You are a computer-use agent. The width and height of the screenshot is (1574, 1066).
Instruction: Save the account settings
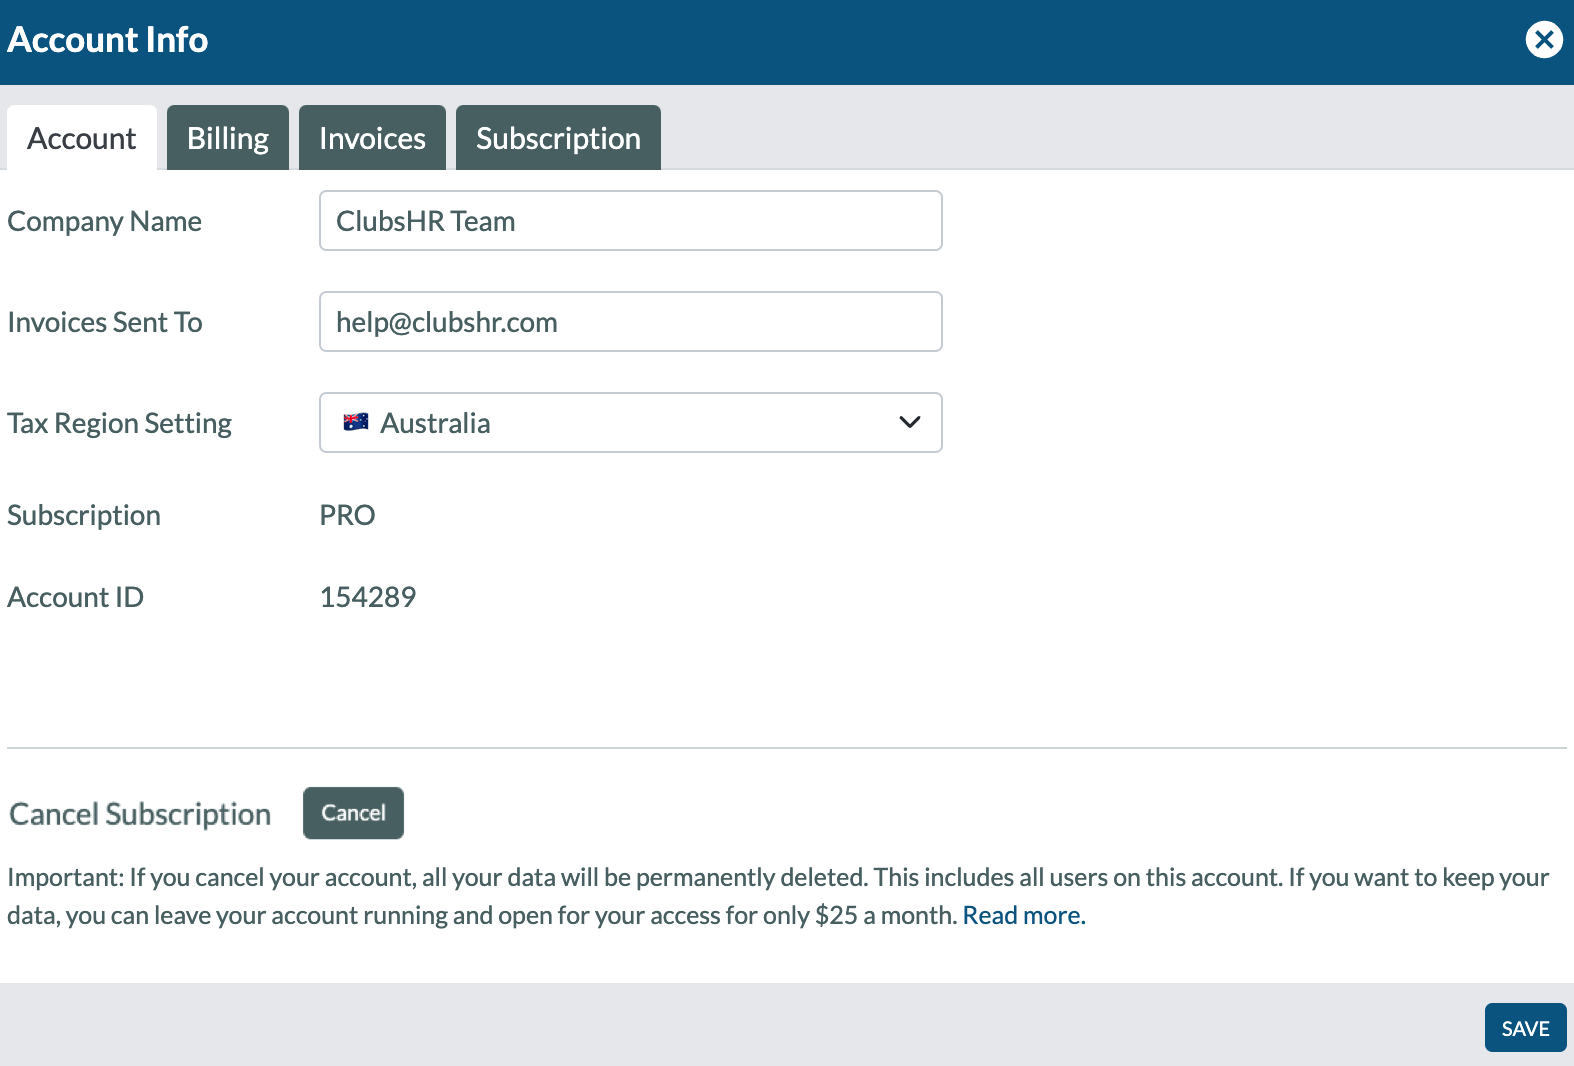tap(1525, 1028)
